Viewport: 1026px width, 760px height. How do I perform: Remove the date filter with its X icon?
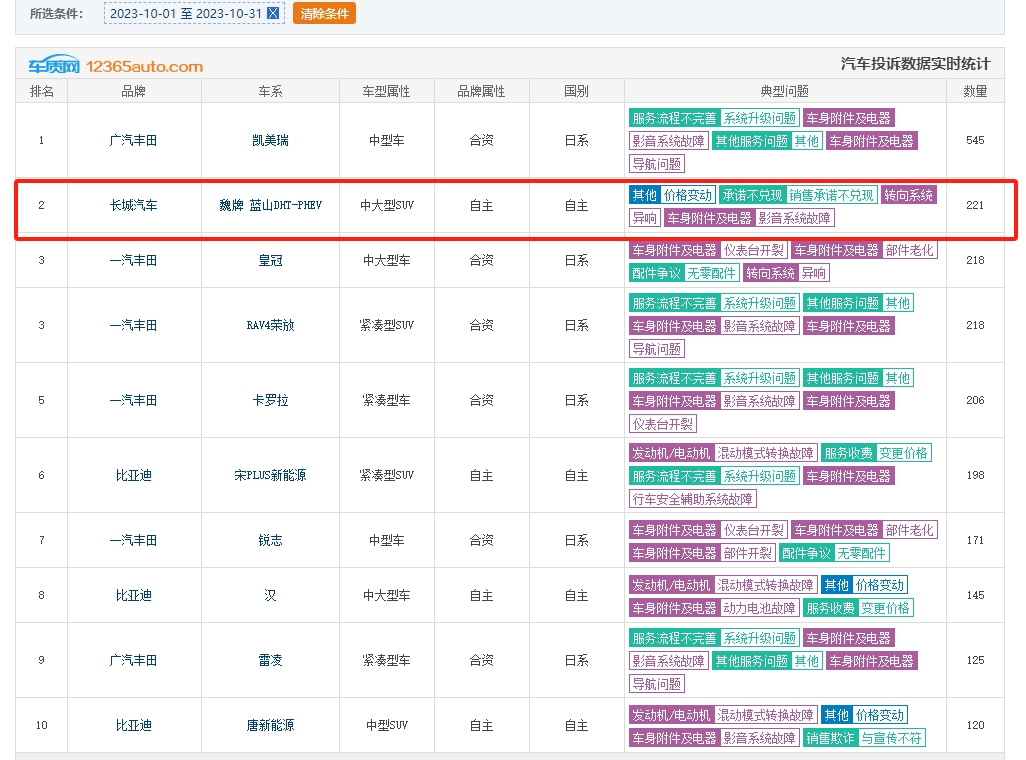coord(274,13)
